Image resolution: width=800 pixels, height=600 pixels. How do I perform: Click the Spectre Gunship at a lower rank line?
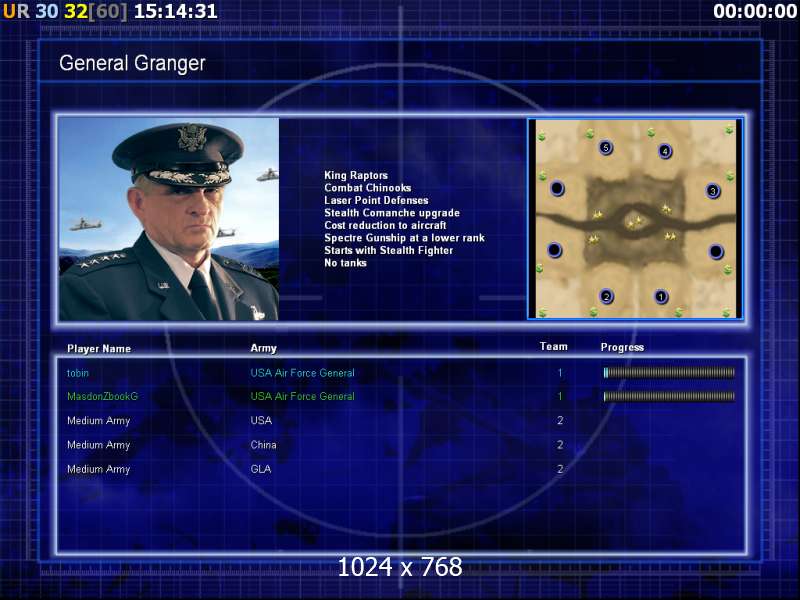(x=405, y=238)
